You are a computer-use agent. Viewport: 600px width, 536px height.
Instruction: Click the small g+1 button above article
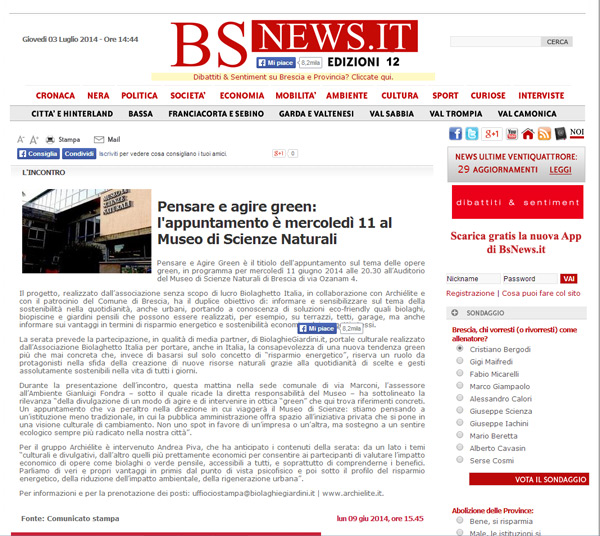pyautogui.click(x=279, y=153)
